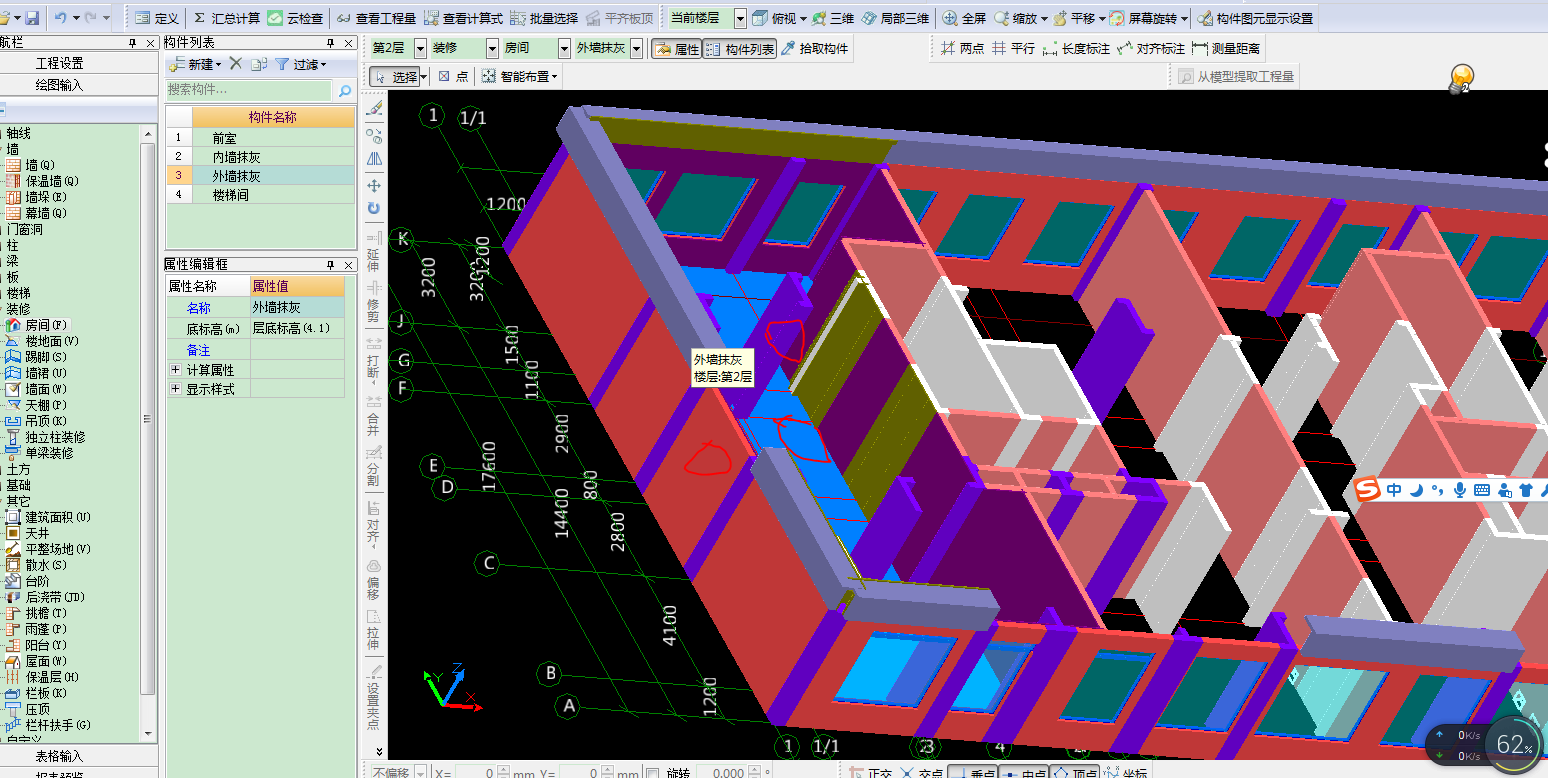The height and width of the screenshot is (778, 1548).
Task: Click the search magnifier icon
Action: pyautogui.click(x=344, y=90)
